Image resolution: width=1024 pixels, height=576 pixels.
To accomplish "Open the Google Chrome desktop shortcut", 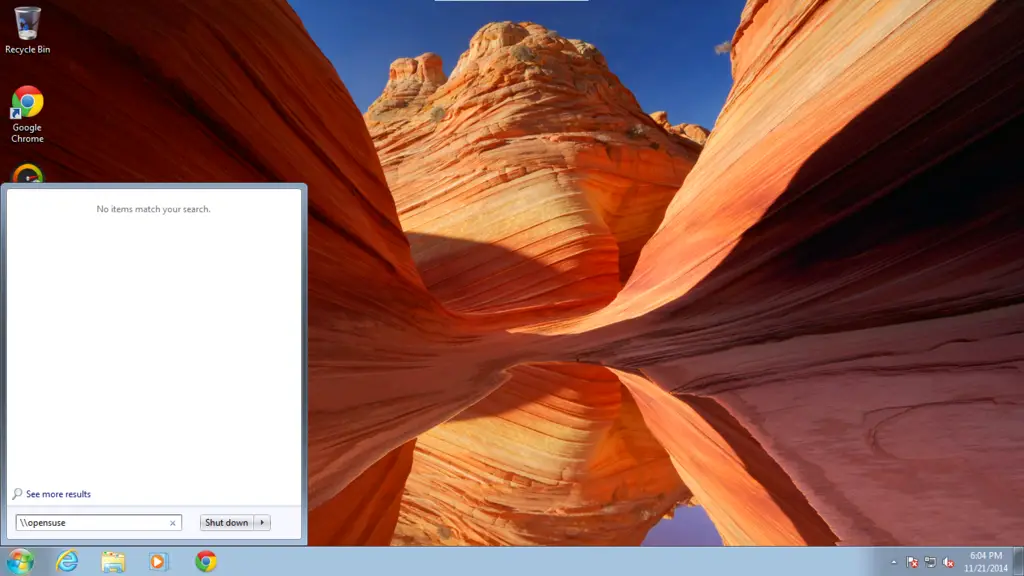I will coord(27,114).
